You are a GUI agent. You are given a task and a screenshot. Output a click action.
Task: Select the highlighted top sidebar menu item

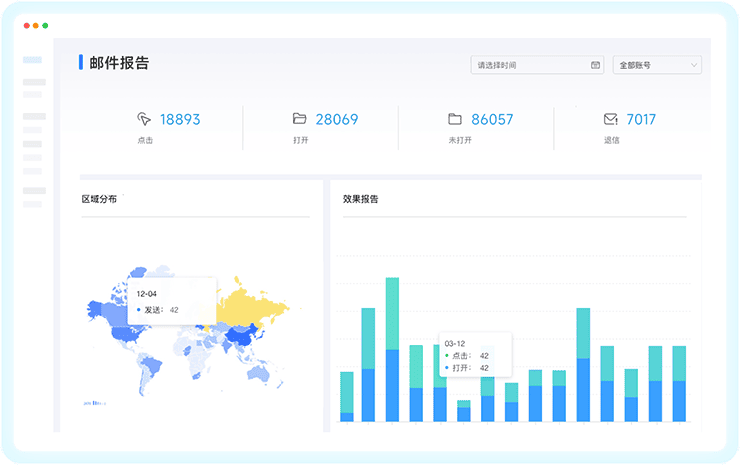(x=33, y=60)
